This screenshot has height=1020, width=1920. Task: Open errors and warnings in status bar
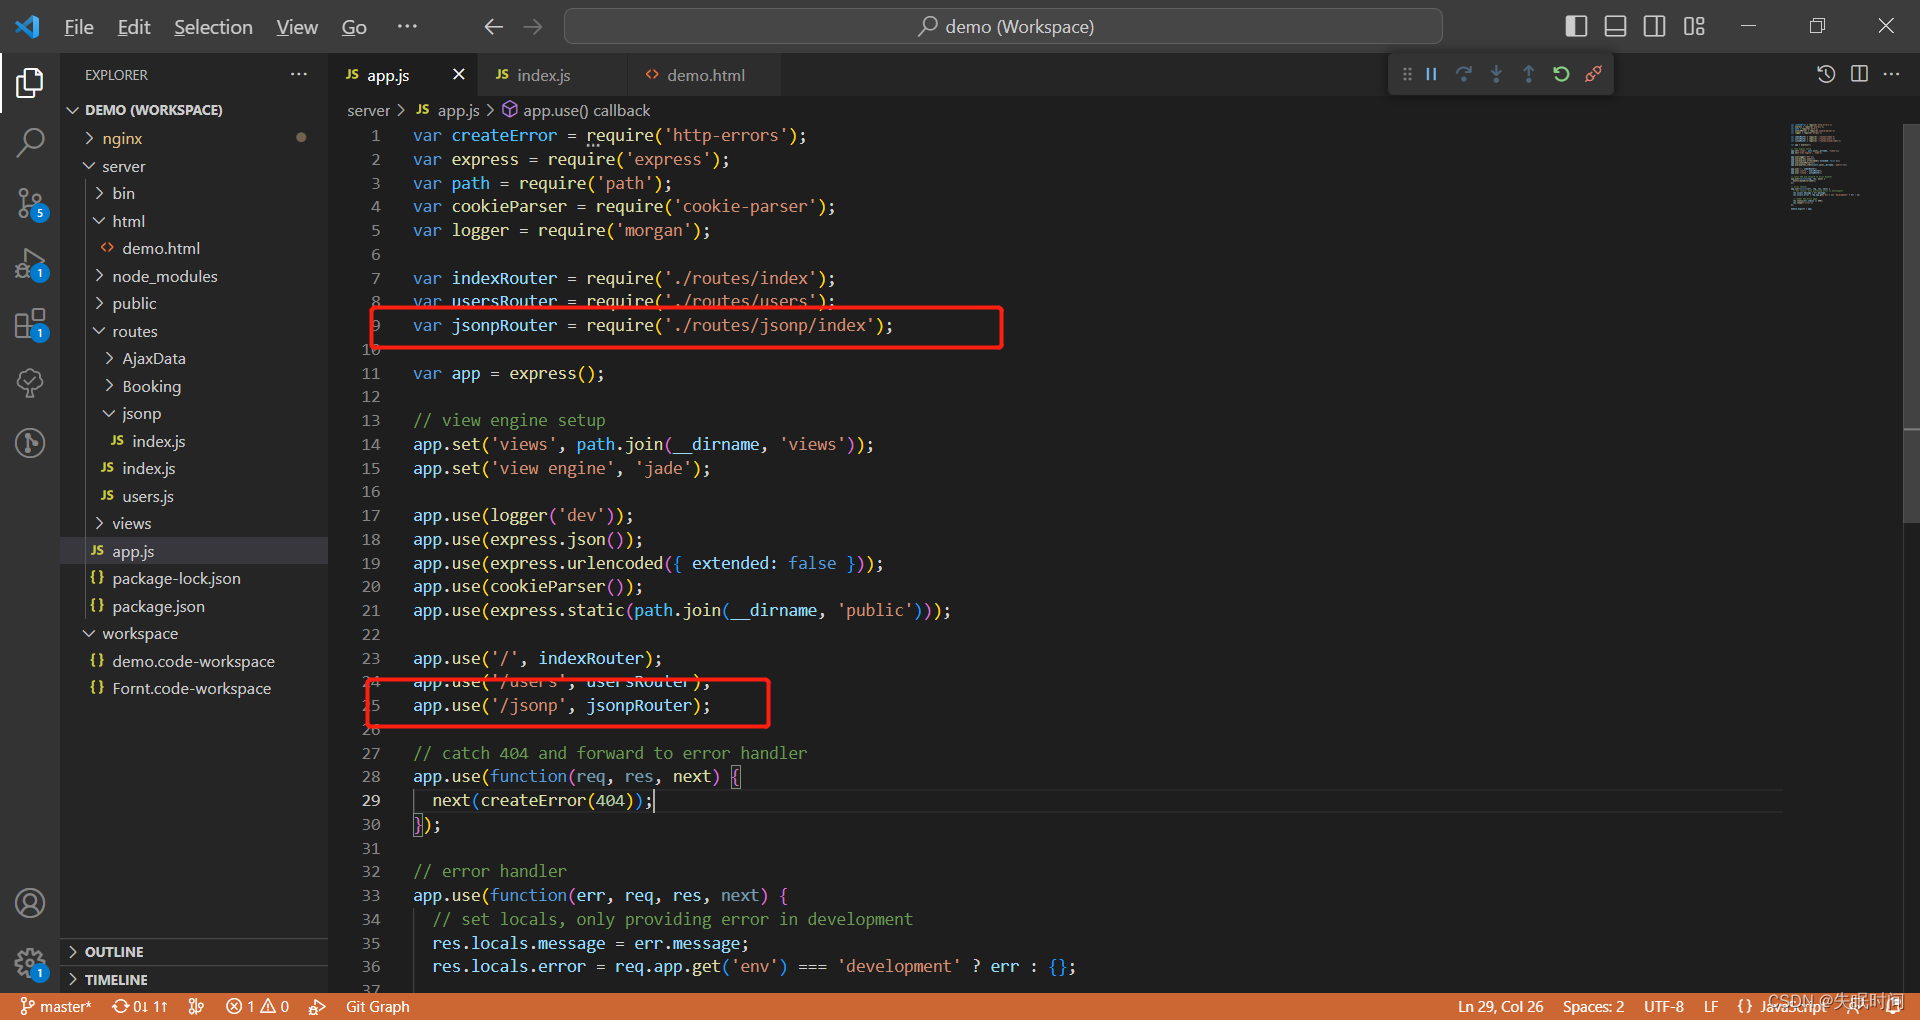(x=258, y=1006)
